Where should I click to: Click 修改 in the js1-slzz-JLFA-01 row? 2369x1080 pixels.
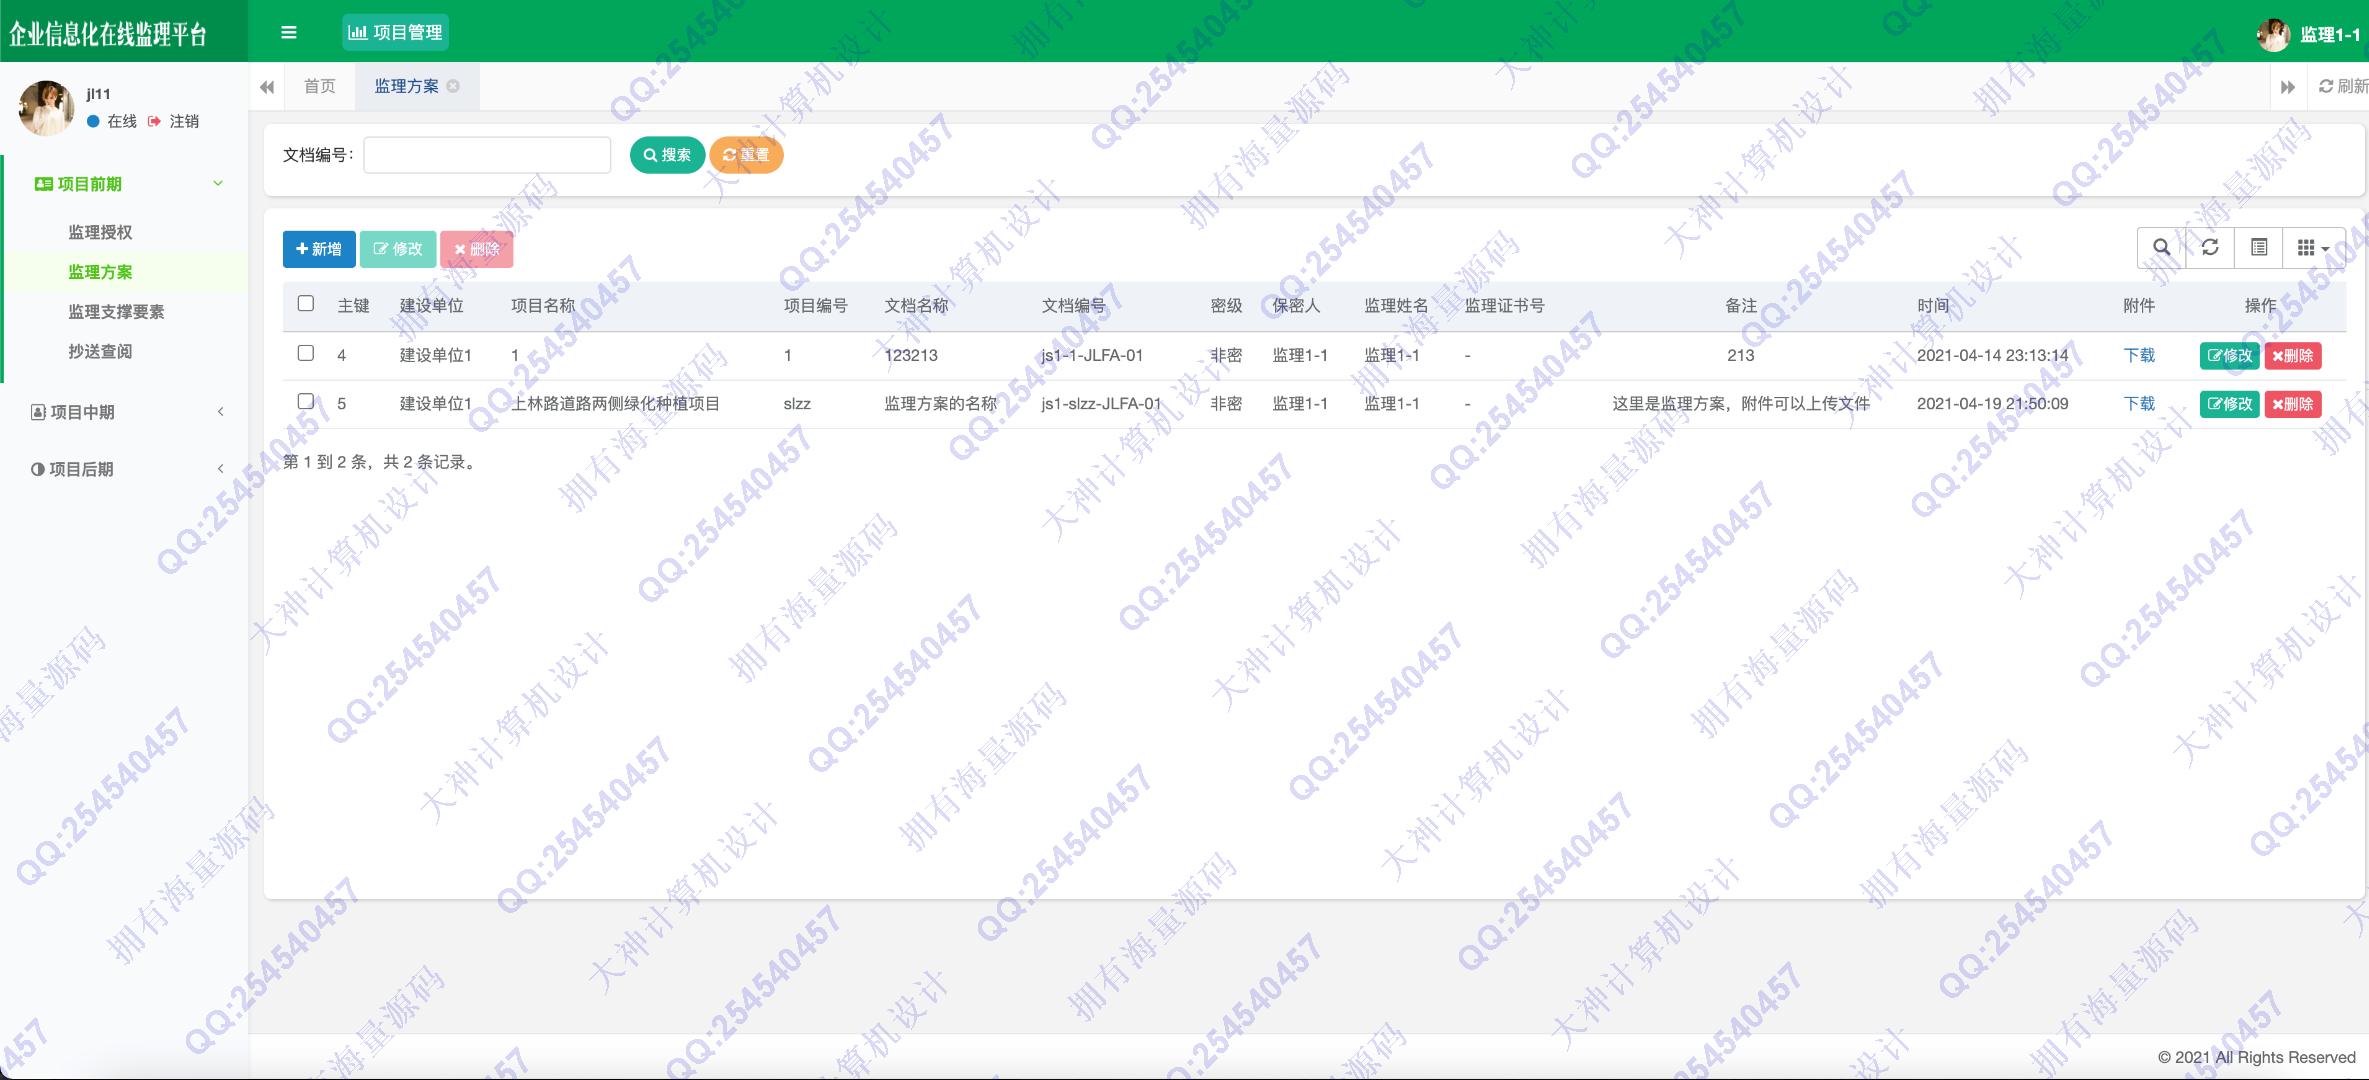coord(2229,404)
